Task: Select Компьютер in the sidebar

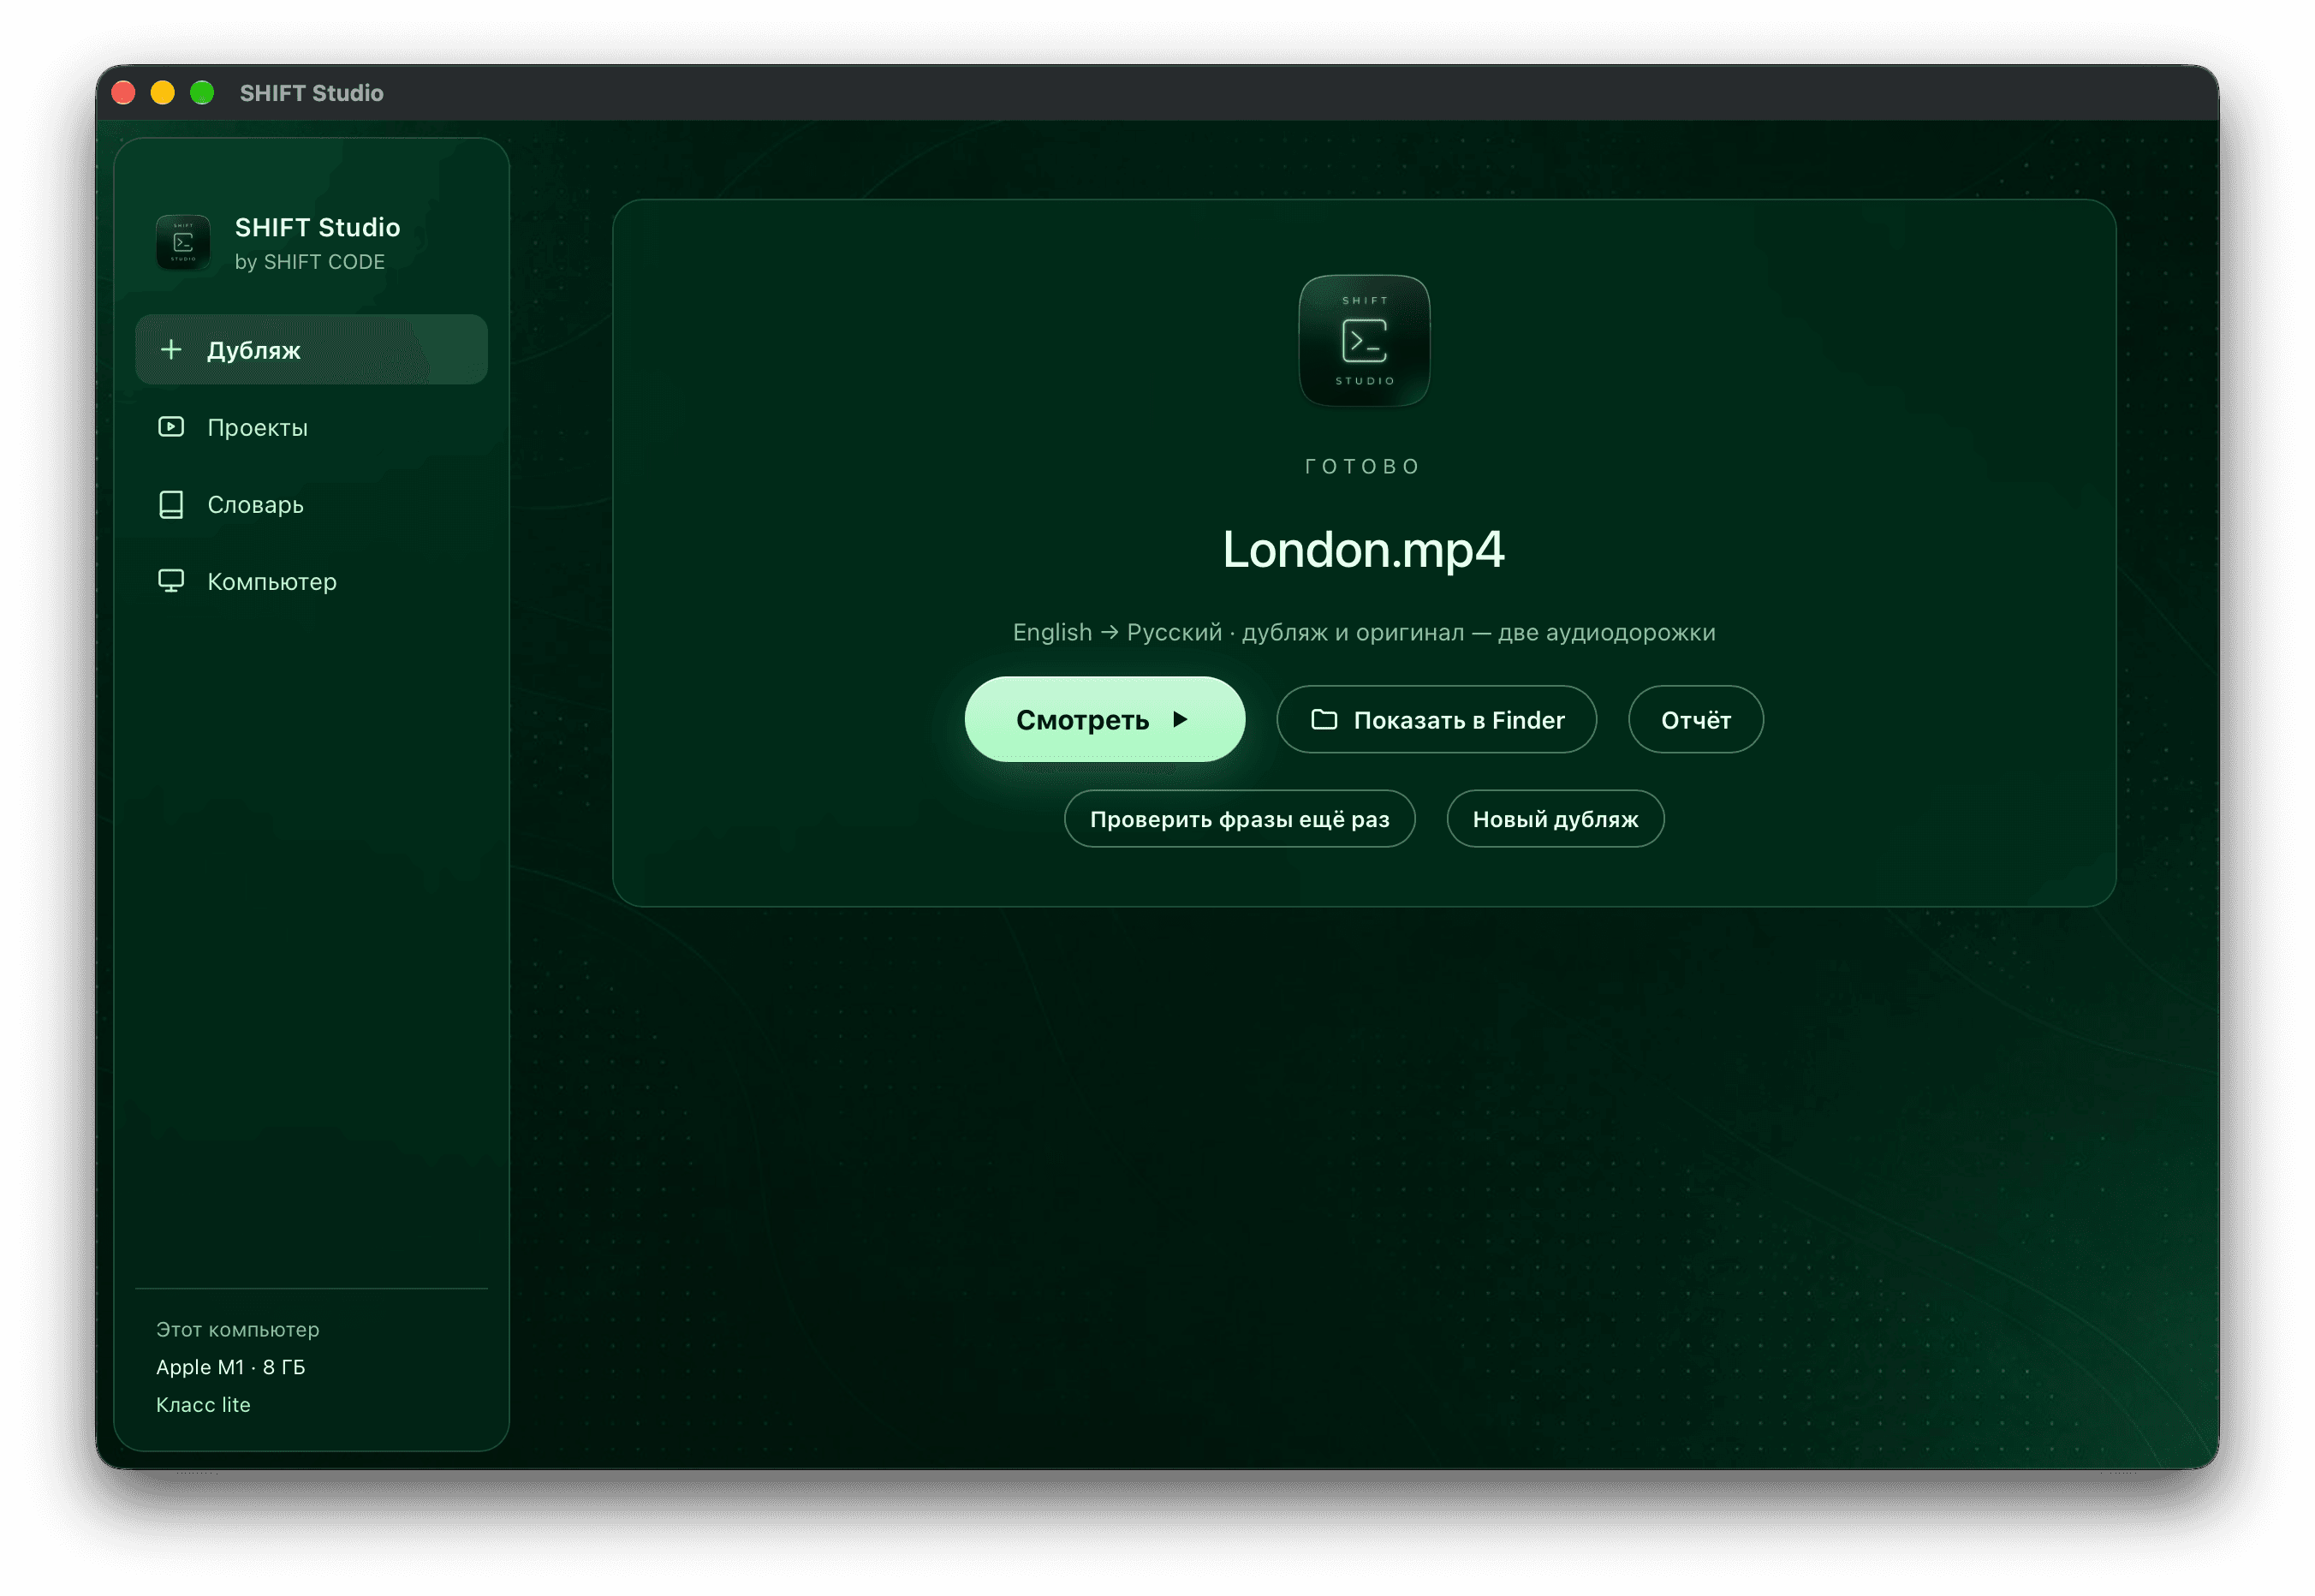Action: [x=311, y=581]
